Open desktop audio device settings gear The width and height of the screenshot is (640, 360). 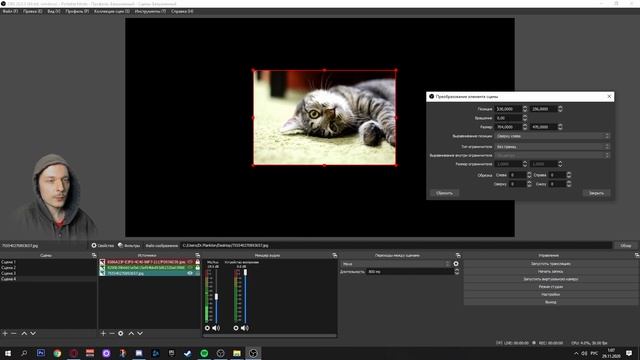pyautogui.click(x=236, y=328)
